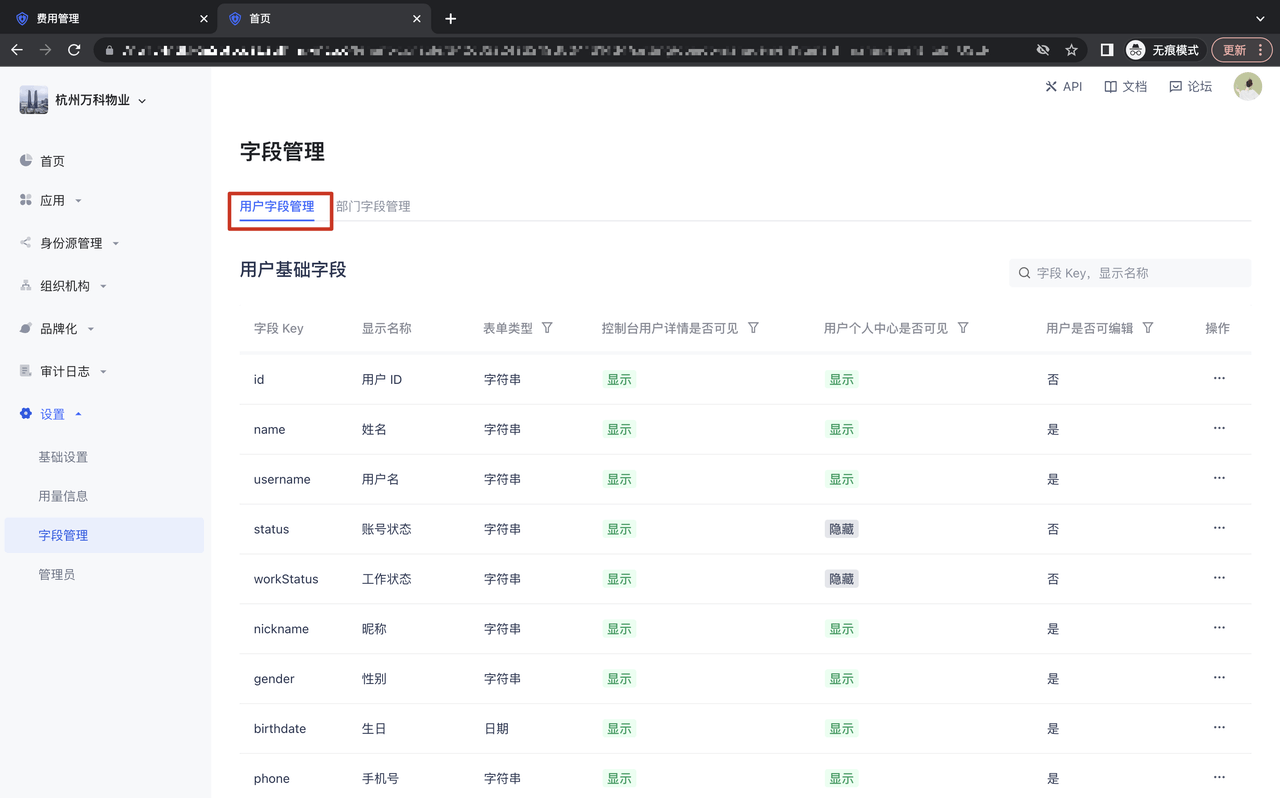This screenshot has width=1280, height=798.
Task: Switch to the 部门字段管理 tab
Action: point(373,206)
